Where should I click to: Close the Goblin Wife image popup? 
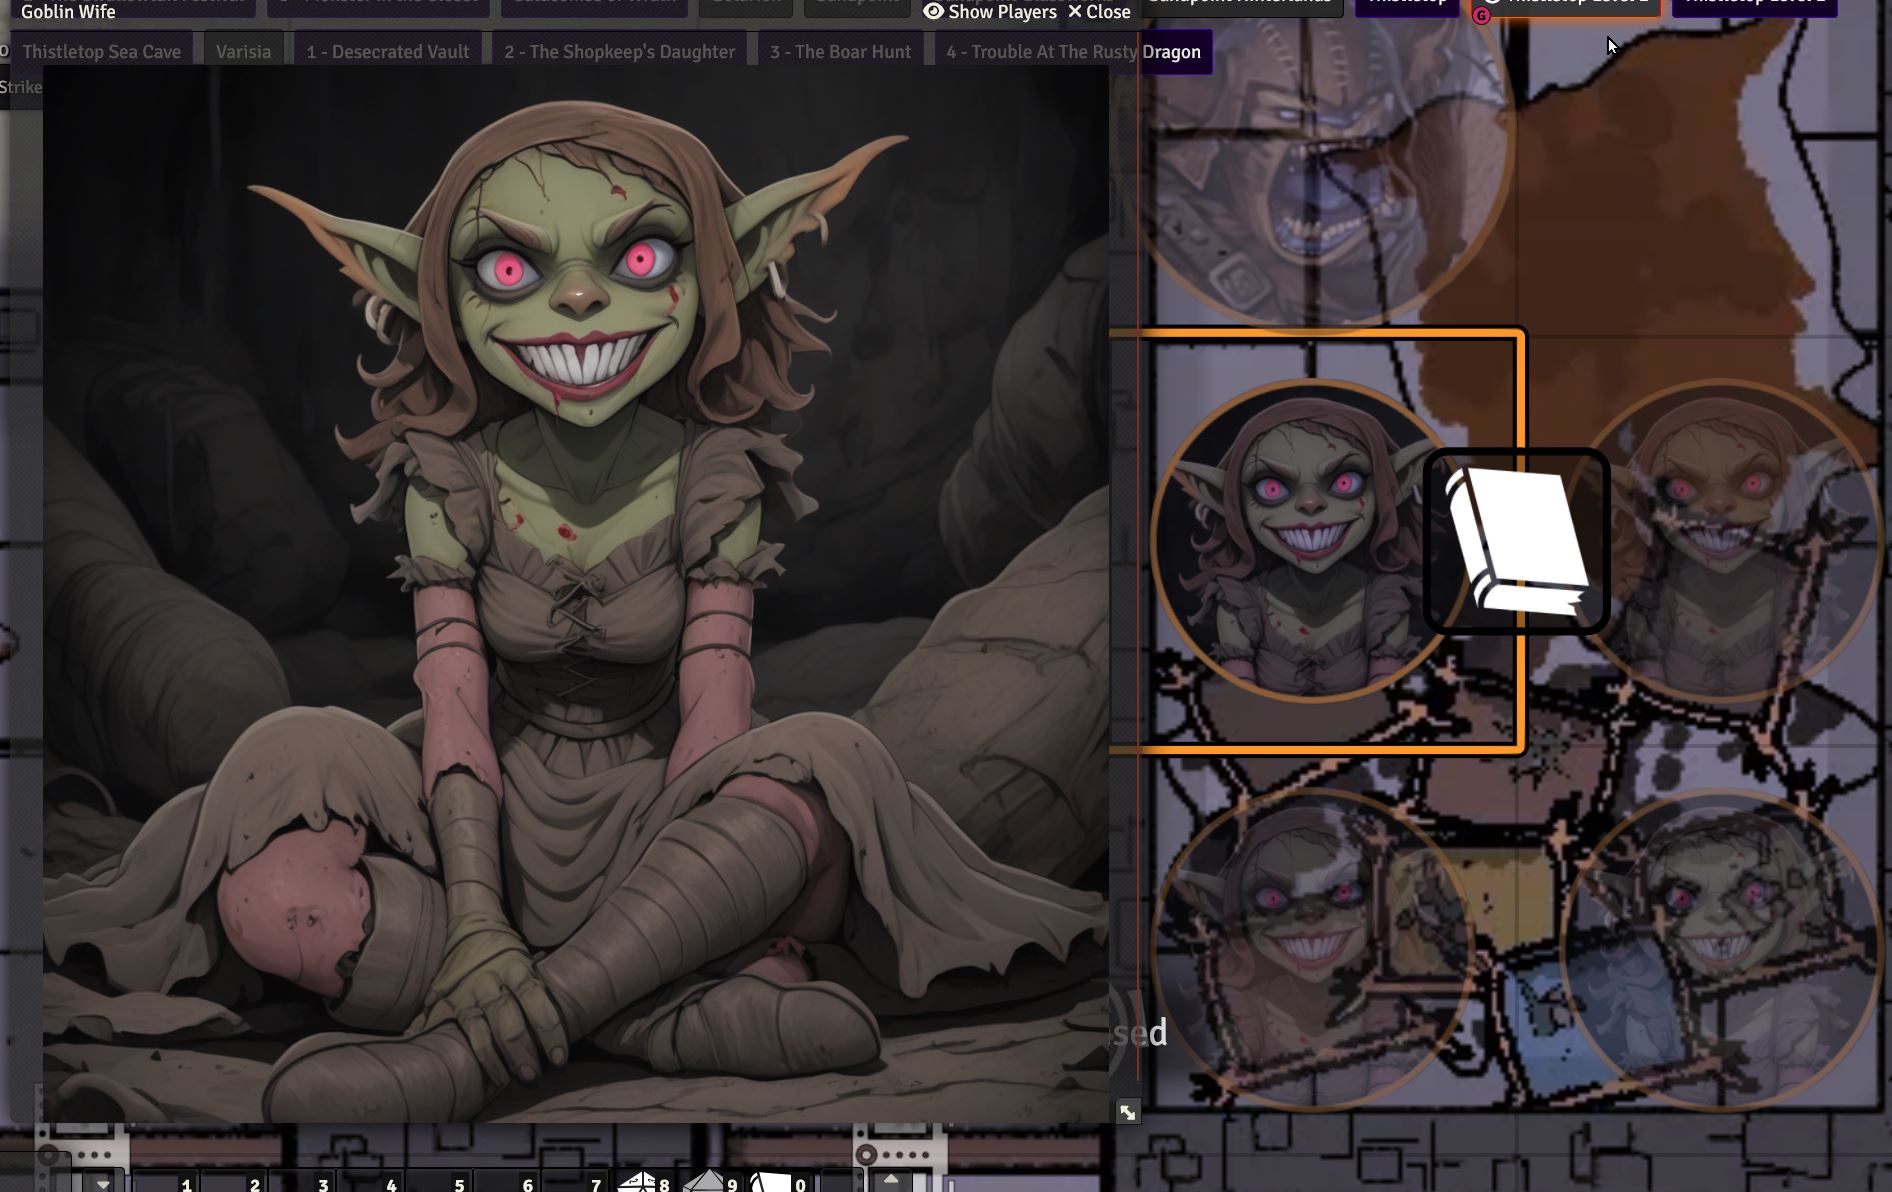(x=1099, y=11)
